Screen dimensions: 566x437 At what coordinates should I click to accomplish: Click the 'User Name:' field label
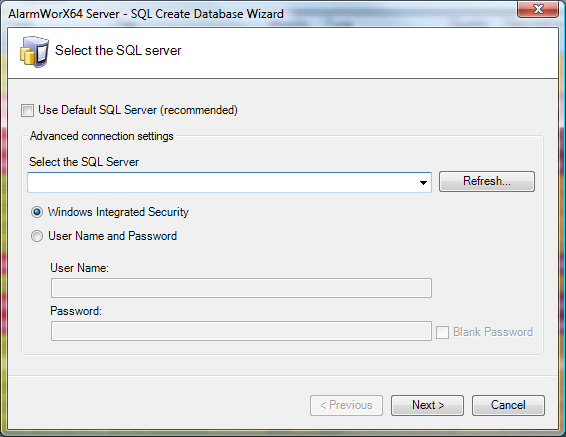tap(79, 268)
